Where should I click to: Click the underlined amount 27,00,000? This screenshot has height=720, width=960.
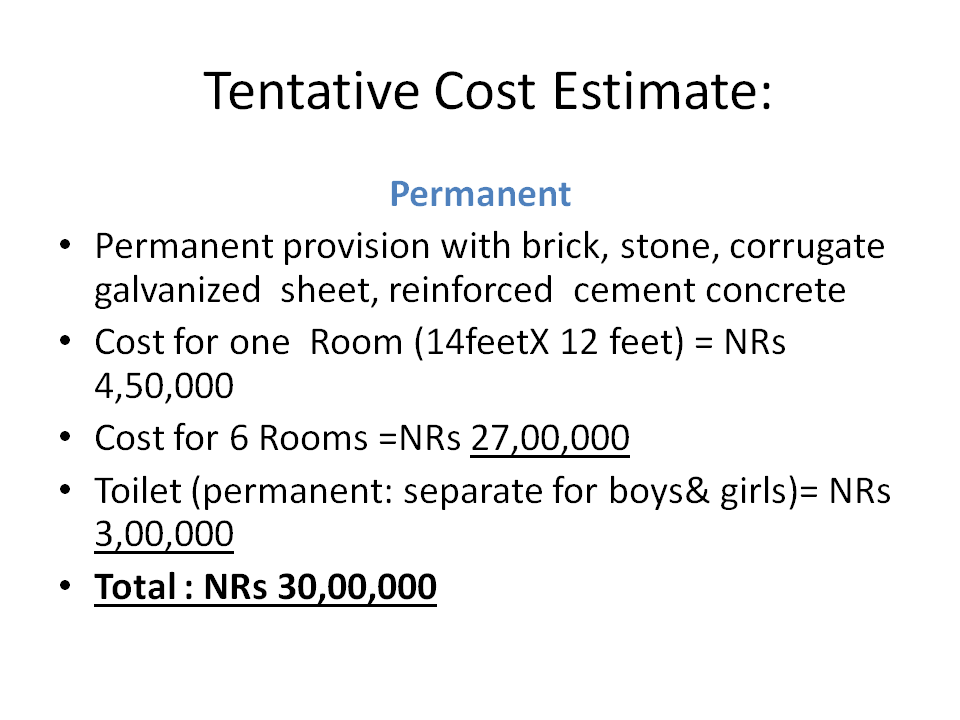pyautogui.click(x=550, y=438)
